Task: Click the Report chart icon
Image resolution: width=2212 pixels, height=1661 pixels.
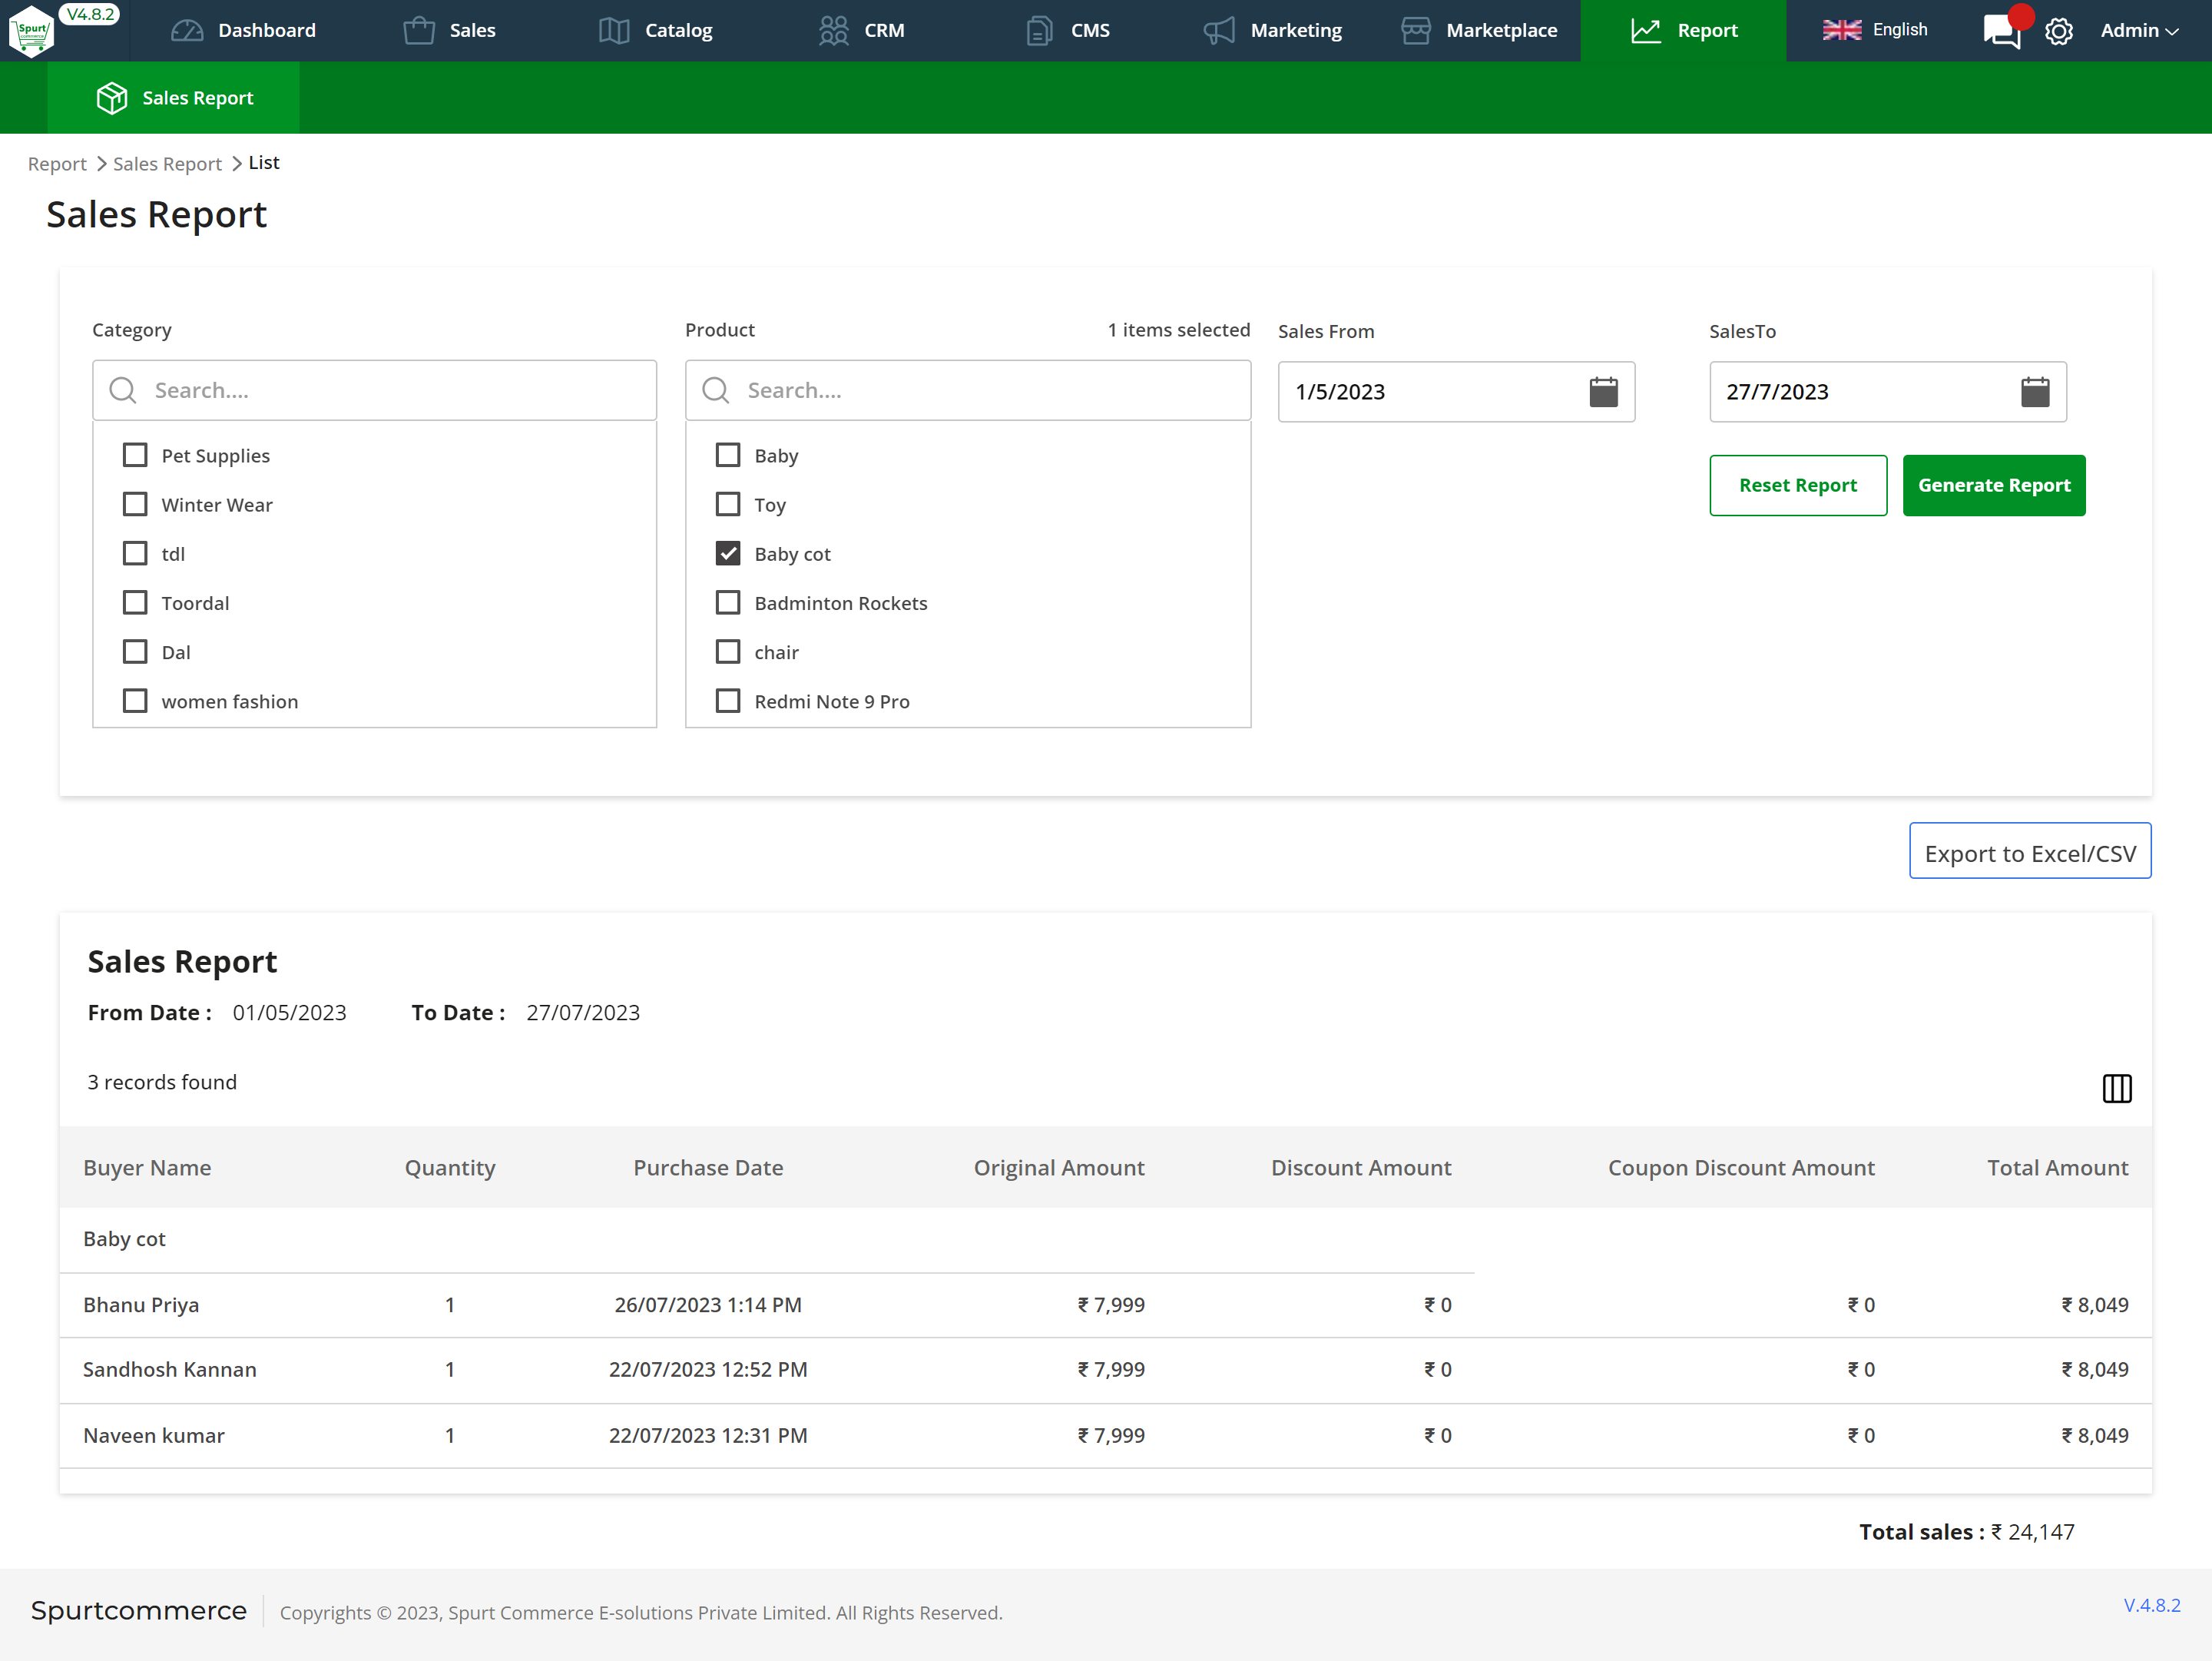Action: [1646, 31]
